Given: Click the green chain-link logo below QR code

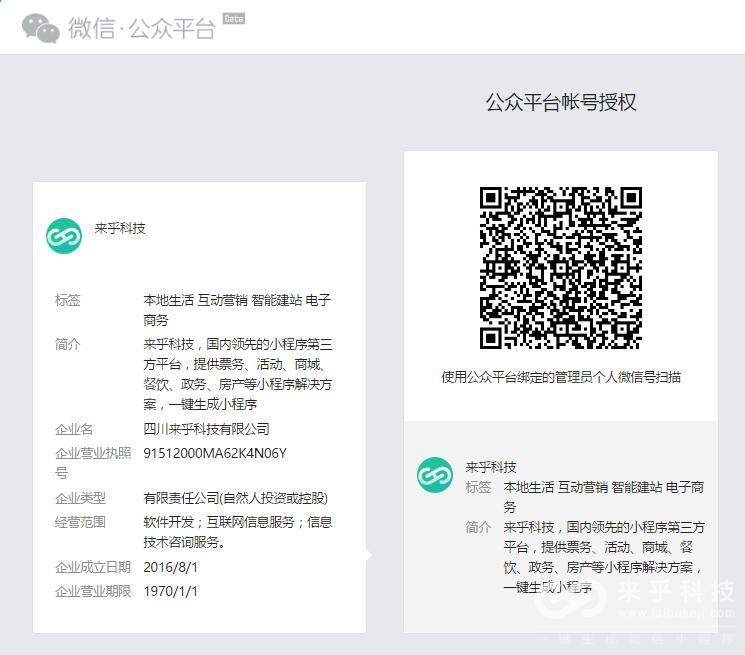Looking at the screenshot, I should point(435,475).
